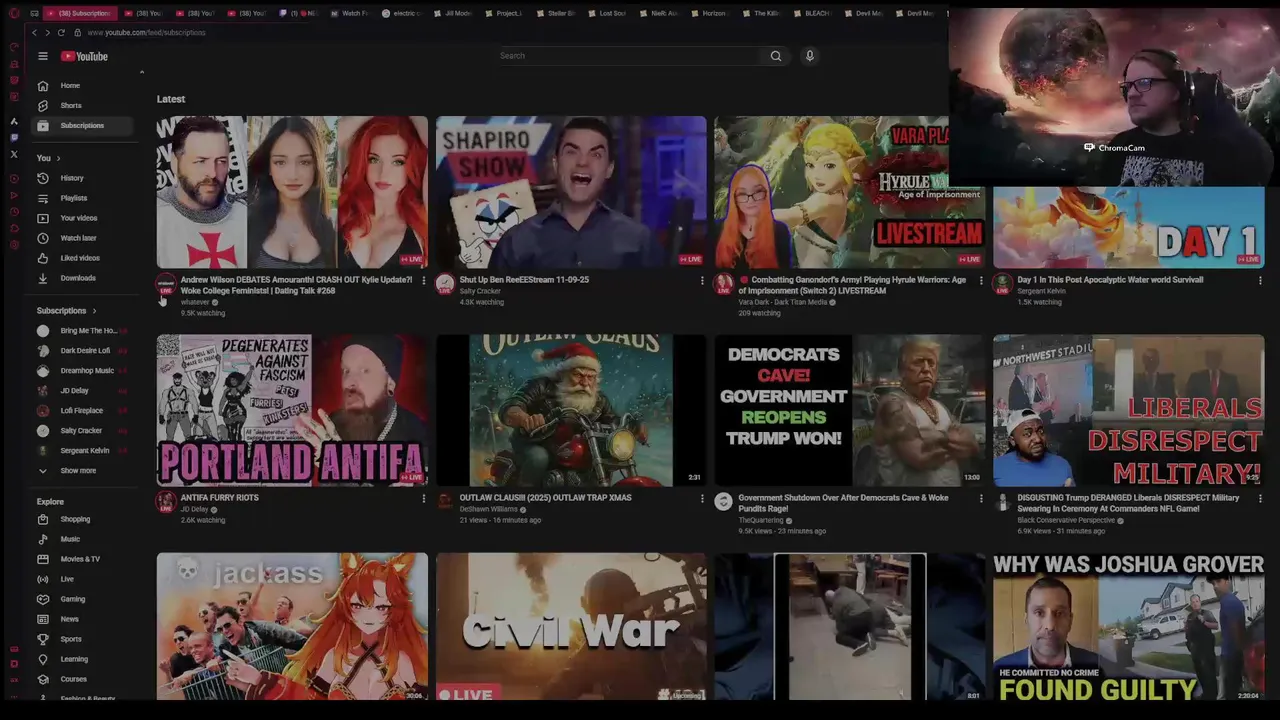Click into the YouTube Search field
Image resolution: width=1280 pixels, height=720 pixels.
628,56
